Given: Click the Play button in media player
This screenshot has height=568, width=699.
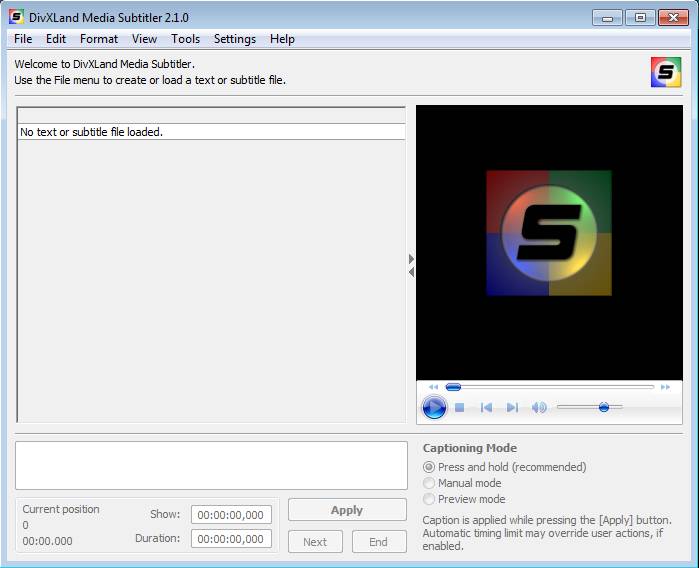Looking at the screenshot, I should (434, 407).
